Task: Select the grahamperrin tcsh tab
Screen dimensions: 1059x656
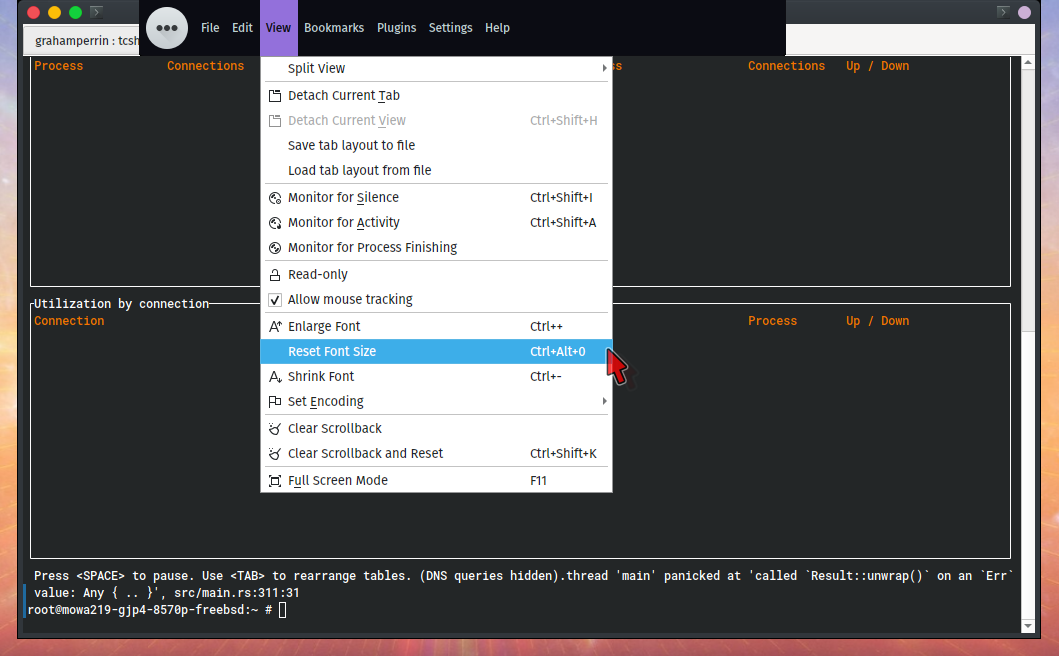Action: (100, 40)
